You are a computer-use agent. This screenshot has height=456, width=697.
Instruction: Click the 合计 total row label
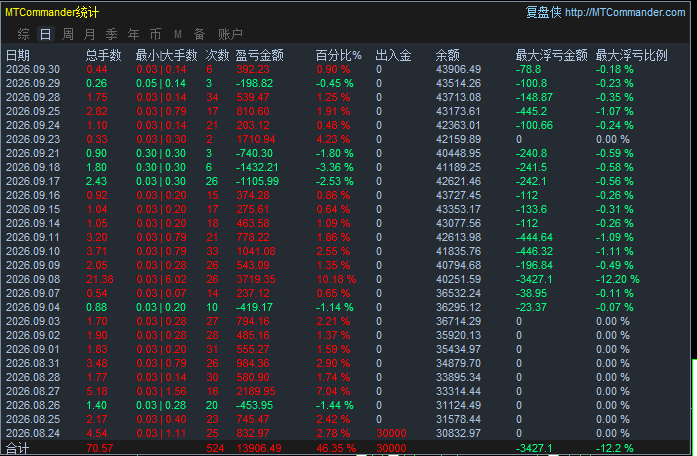[17, 448]
